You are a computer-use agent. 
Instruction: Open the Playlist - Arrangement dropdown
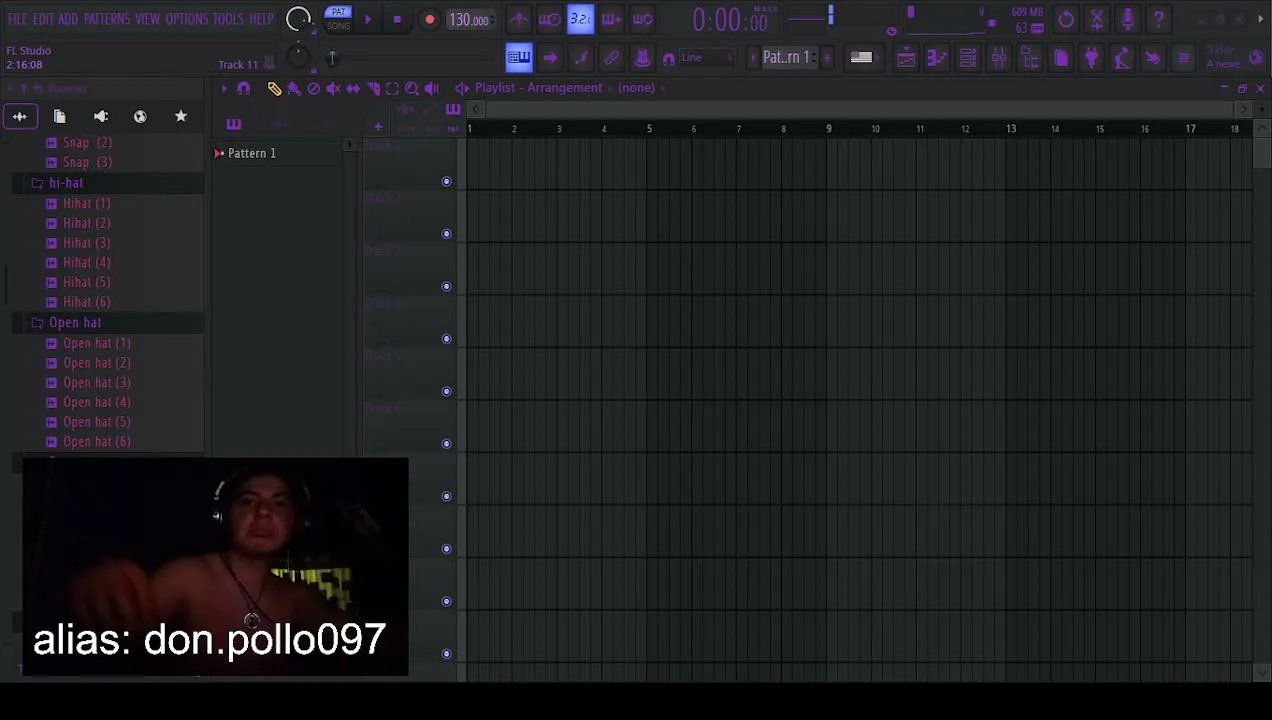(x=538, y=88)
